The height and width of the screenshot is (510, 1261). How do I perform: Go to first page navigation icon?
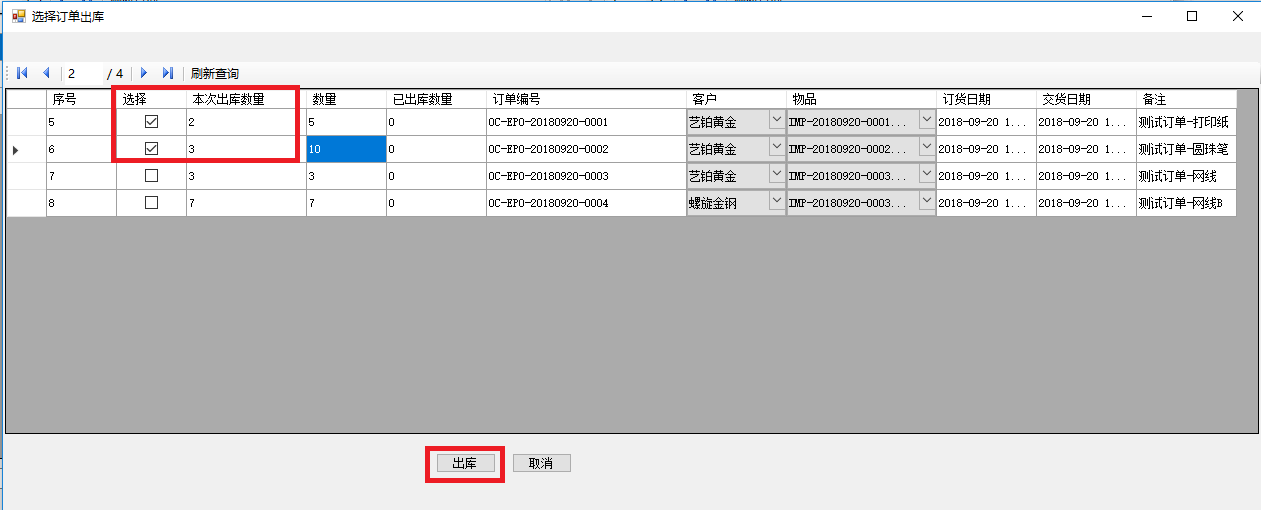tap(22, 73)
